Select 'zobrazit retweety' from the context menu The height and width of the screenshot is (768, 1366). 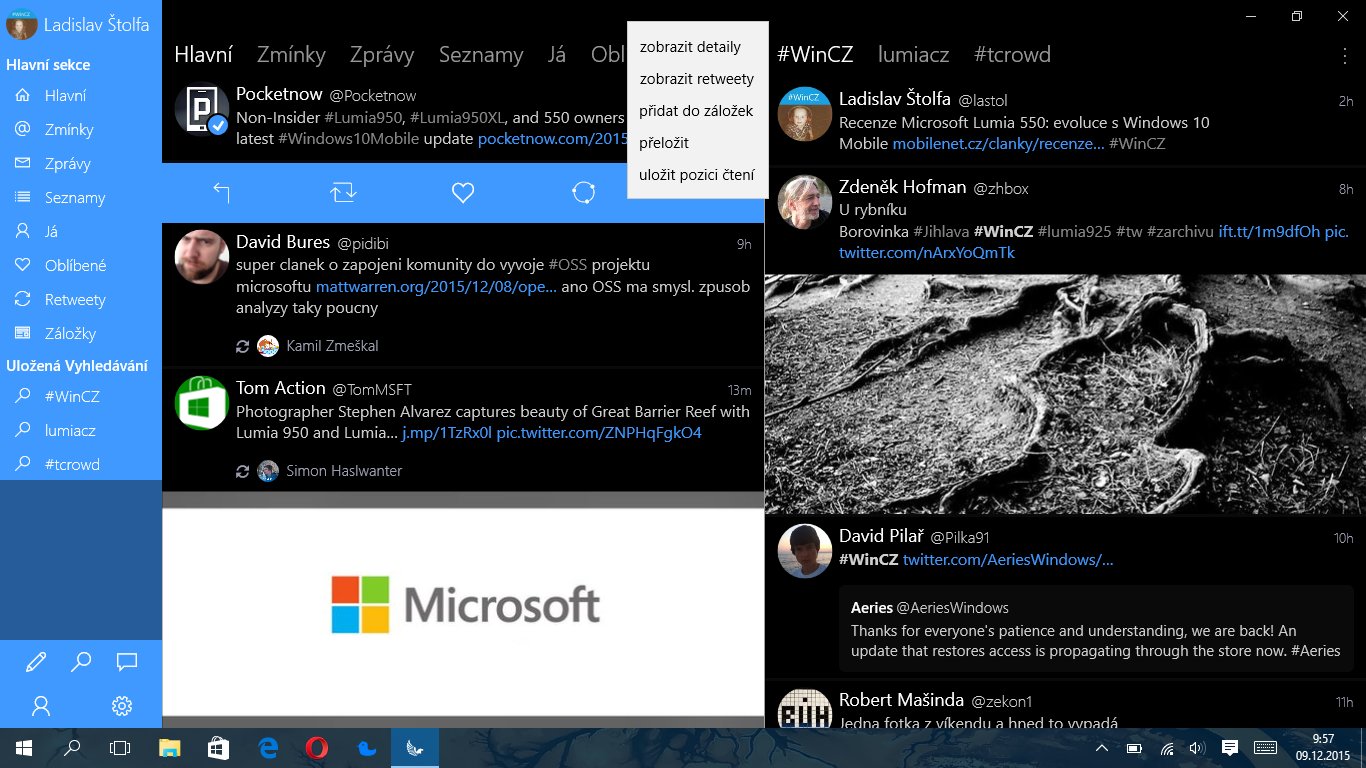697,79
